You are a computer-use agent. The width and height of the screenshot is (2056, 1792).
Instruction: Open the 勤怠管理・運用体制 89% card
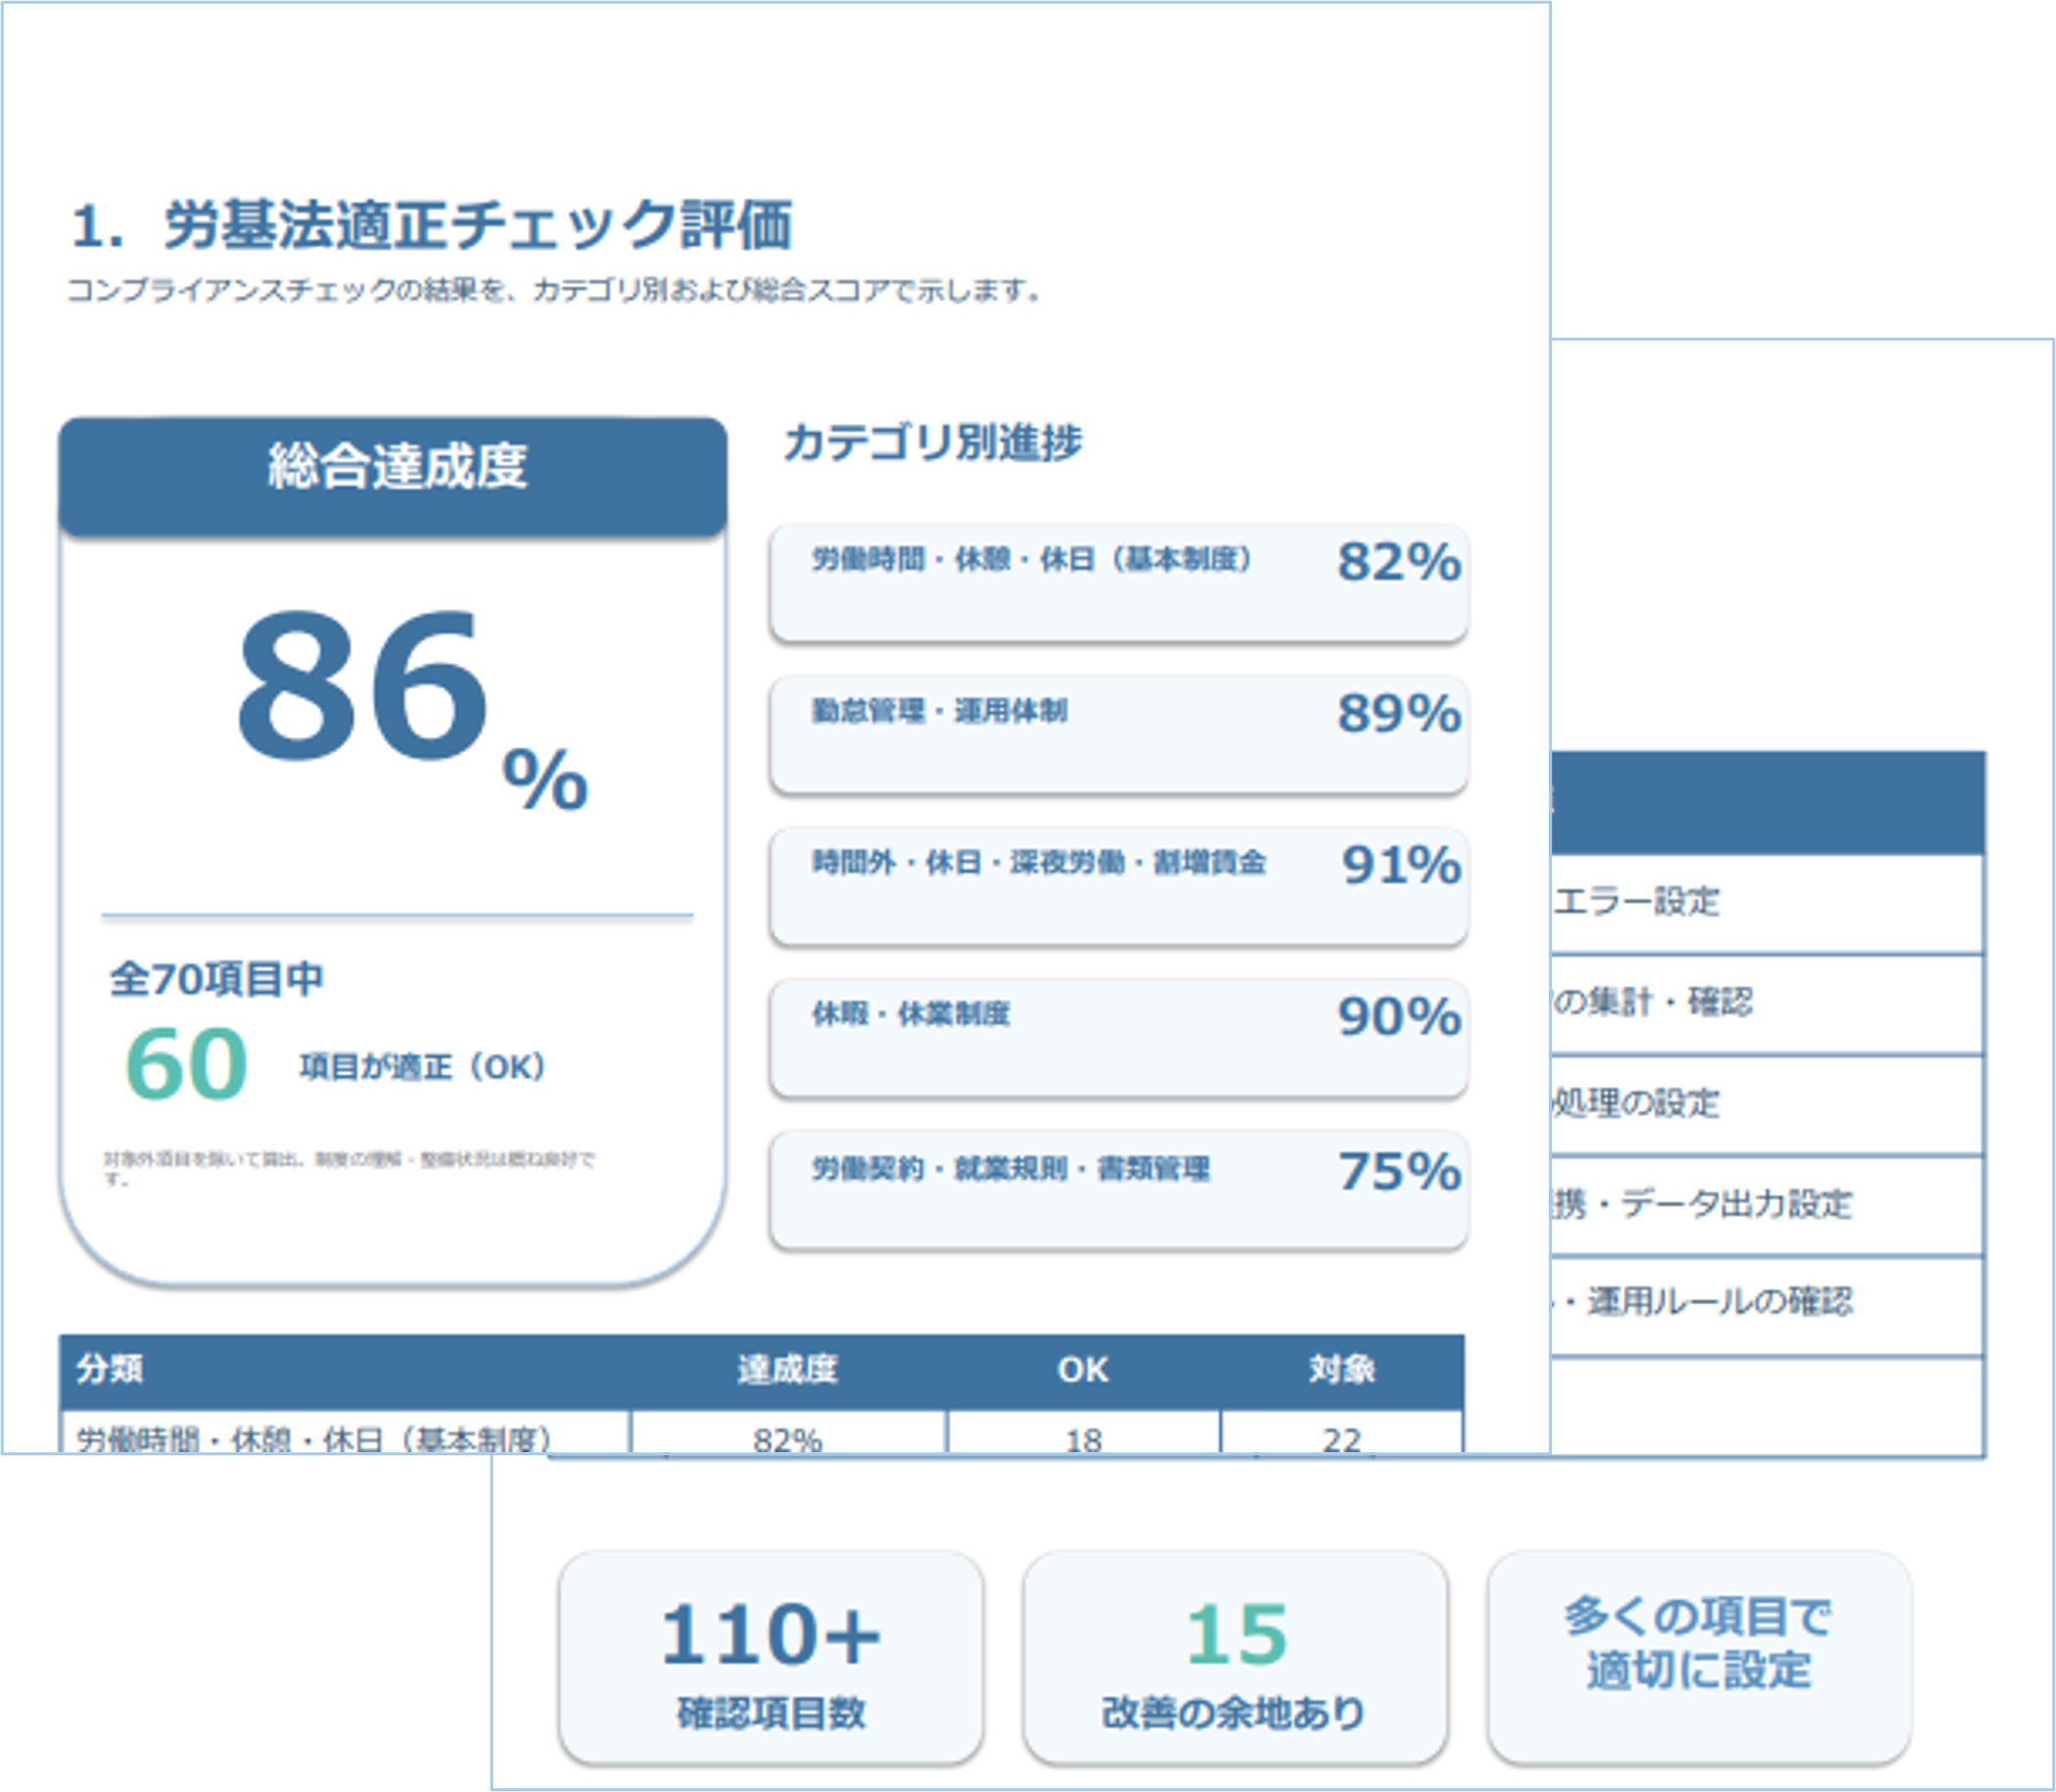[x=1118, y=735]
